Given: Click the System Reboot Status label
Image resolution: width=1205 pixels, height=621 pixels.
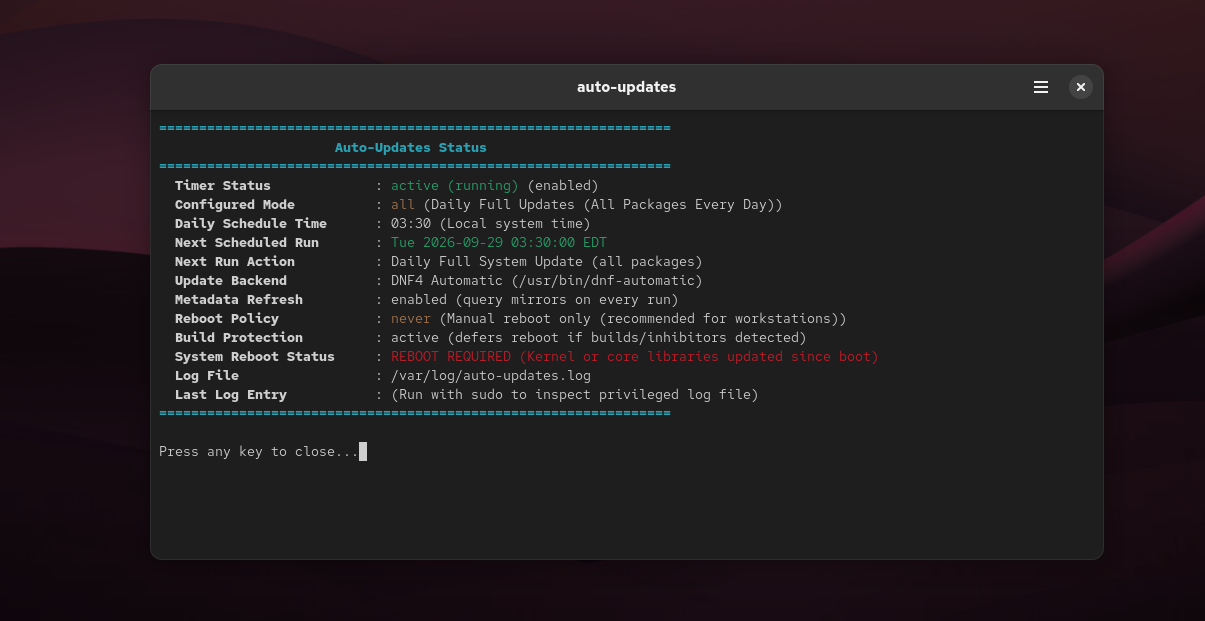Looking at the screenshot, I should point(255,356).
